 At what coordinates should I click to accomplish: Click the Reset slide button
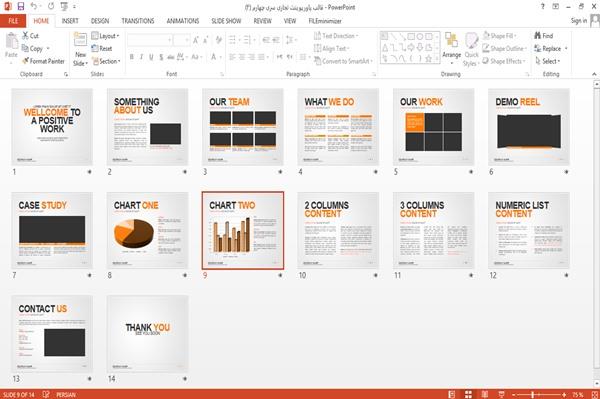[102, 48]
